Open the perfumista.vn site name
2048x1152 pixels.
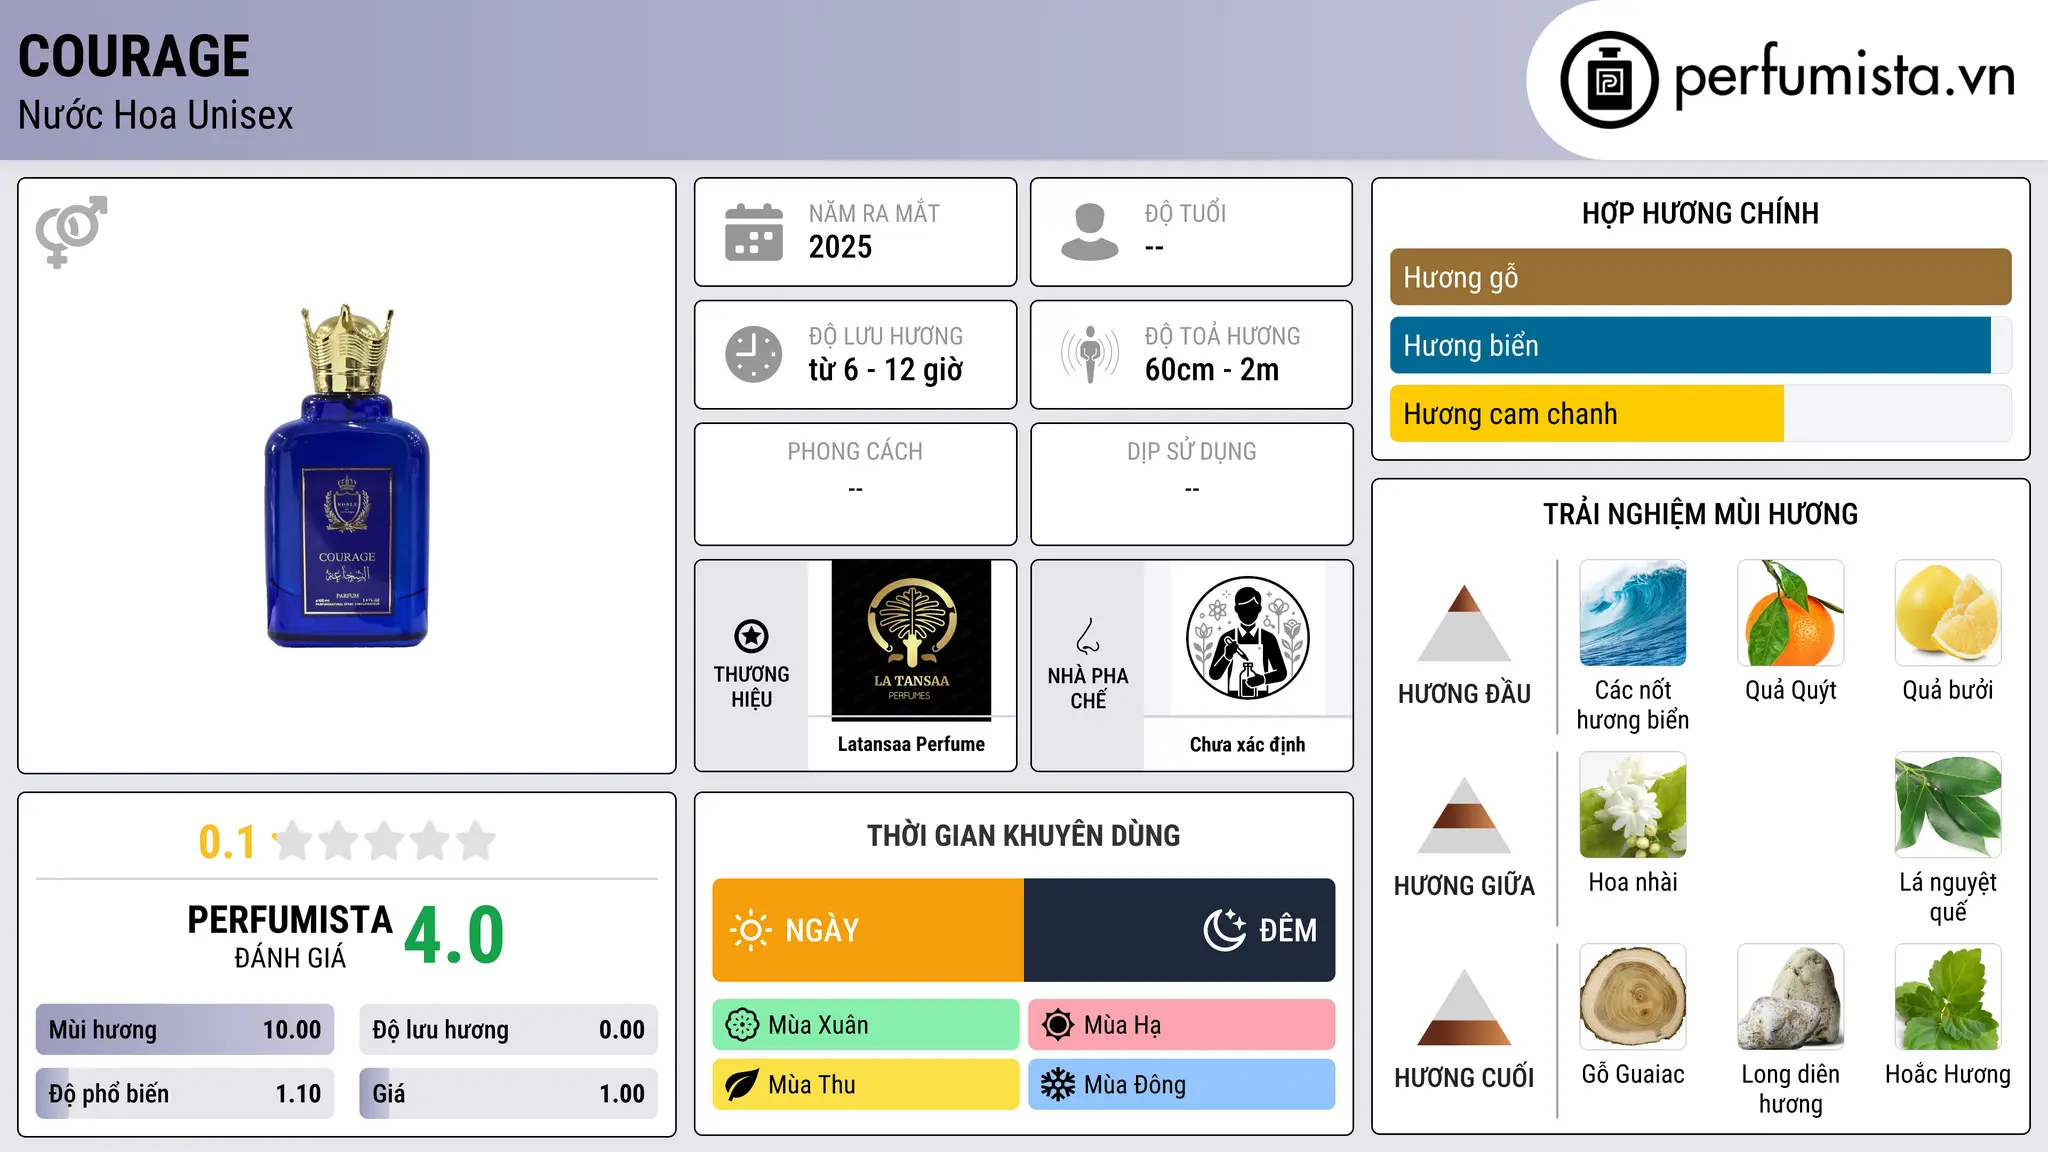(1845, 76)
